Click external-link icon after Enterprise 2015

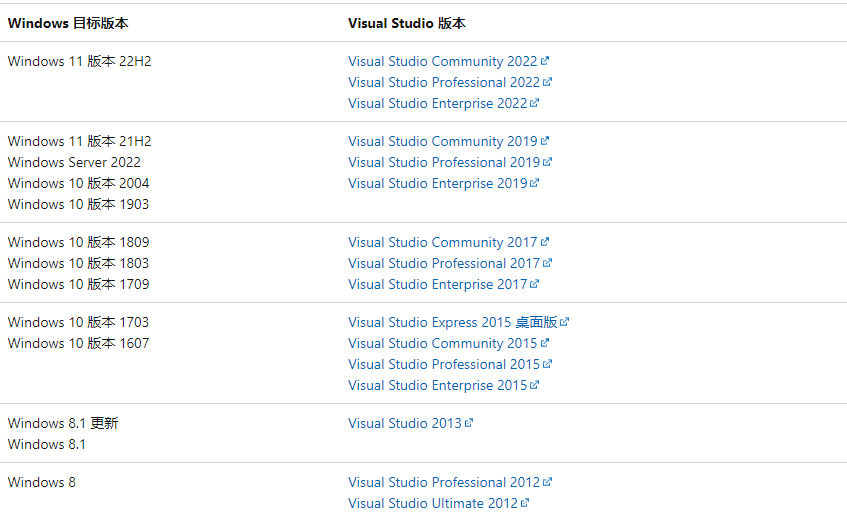(534, 385)
